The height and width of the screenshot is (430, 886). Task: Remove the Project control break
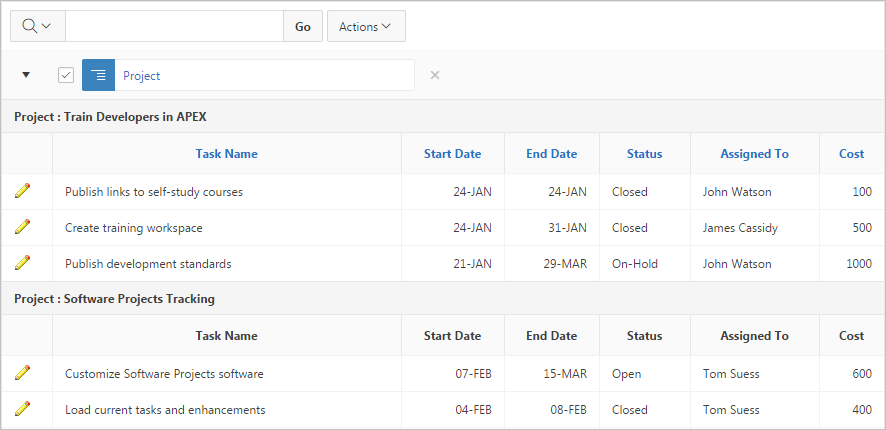pos(435,75)
